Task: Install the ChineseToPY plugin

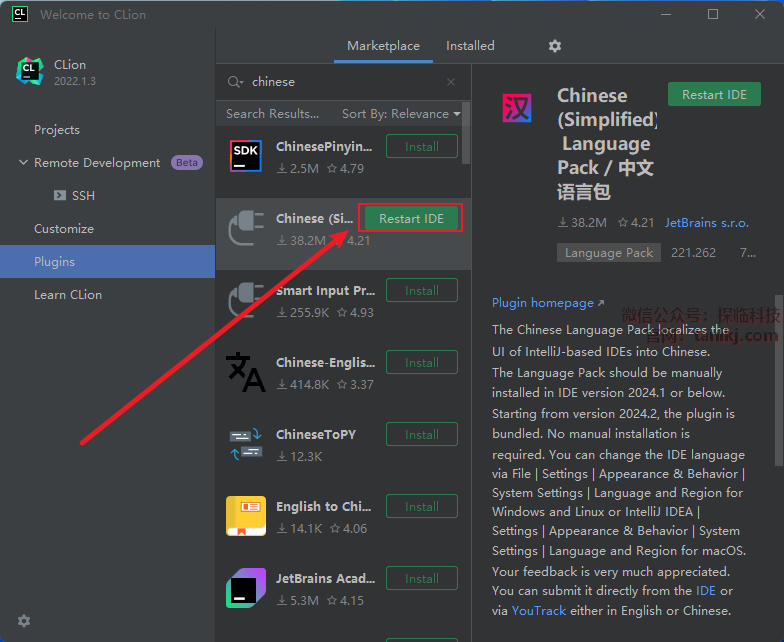Action: [x=421, y=435]
